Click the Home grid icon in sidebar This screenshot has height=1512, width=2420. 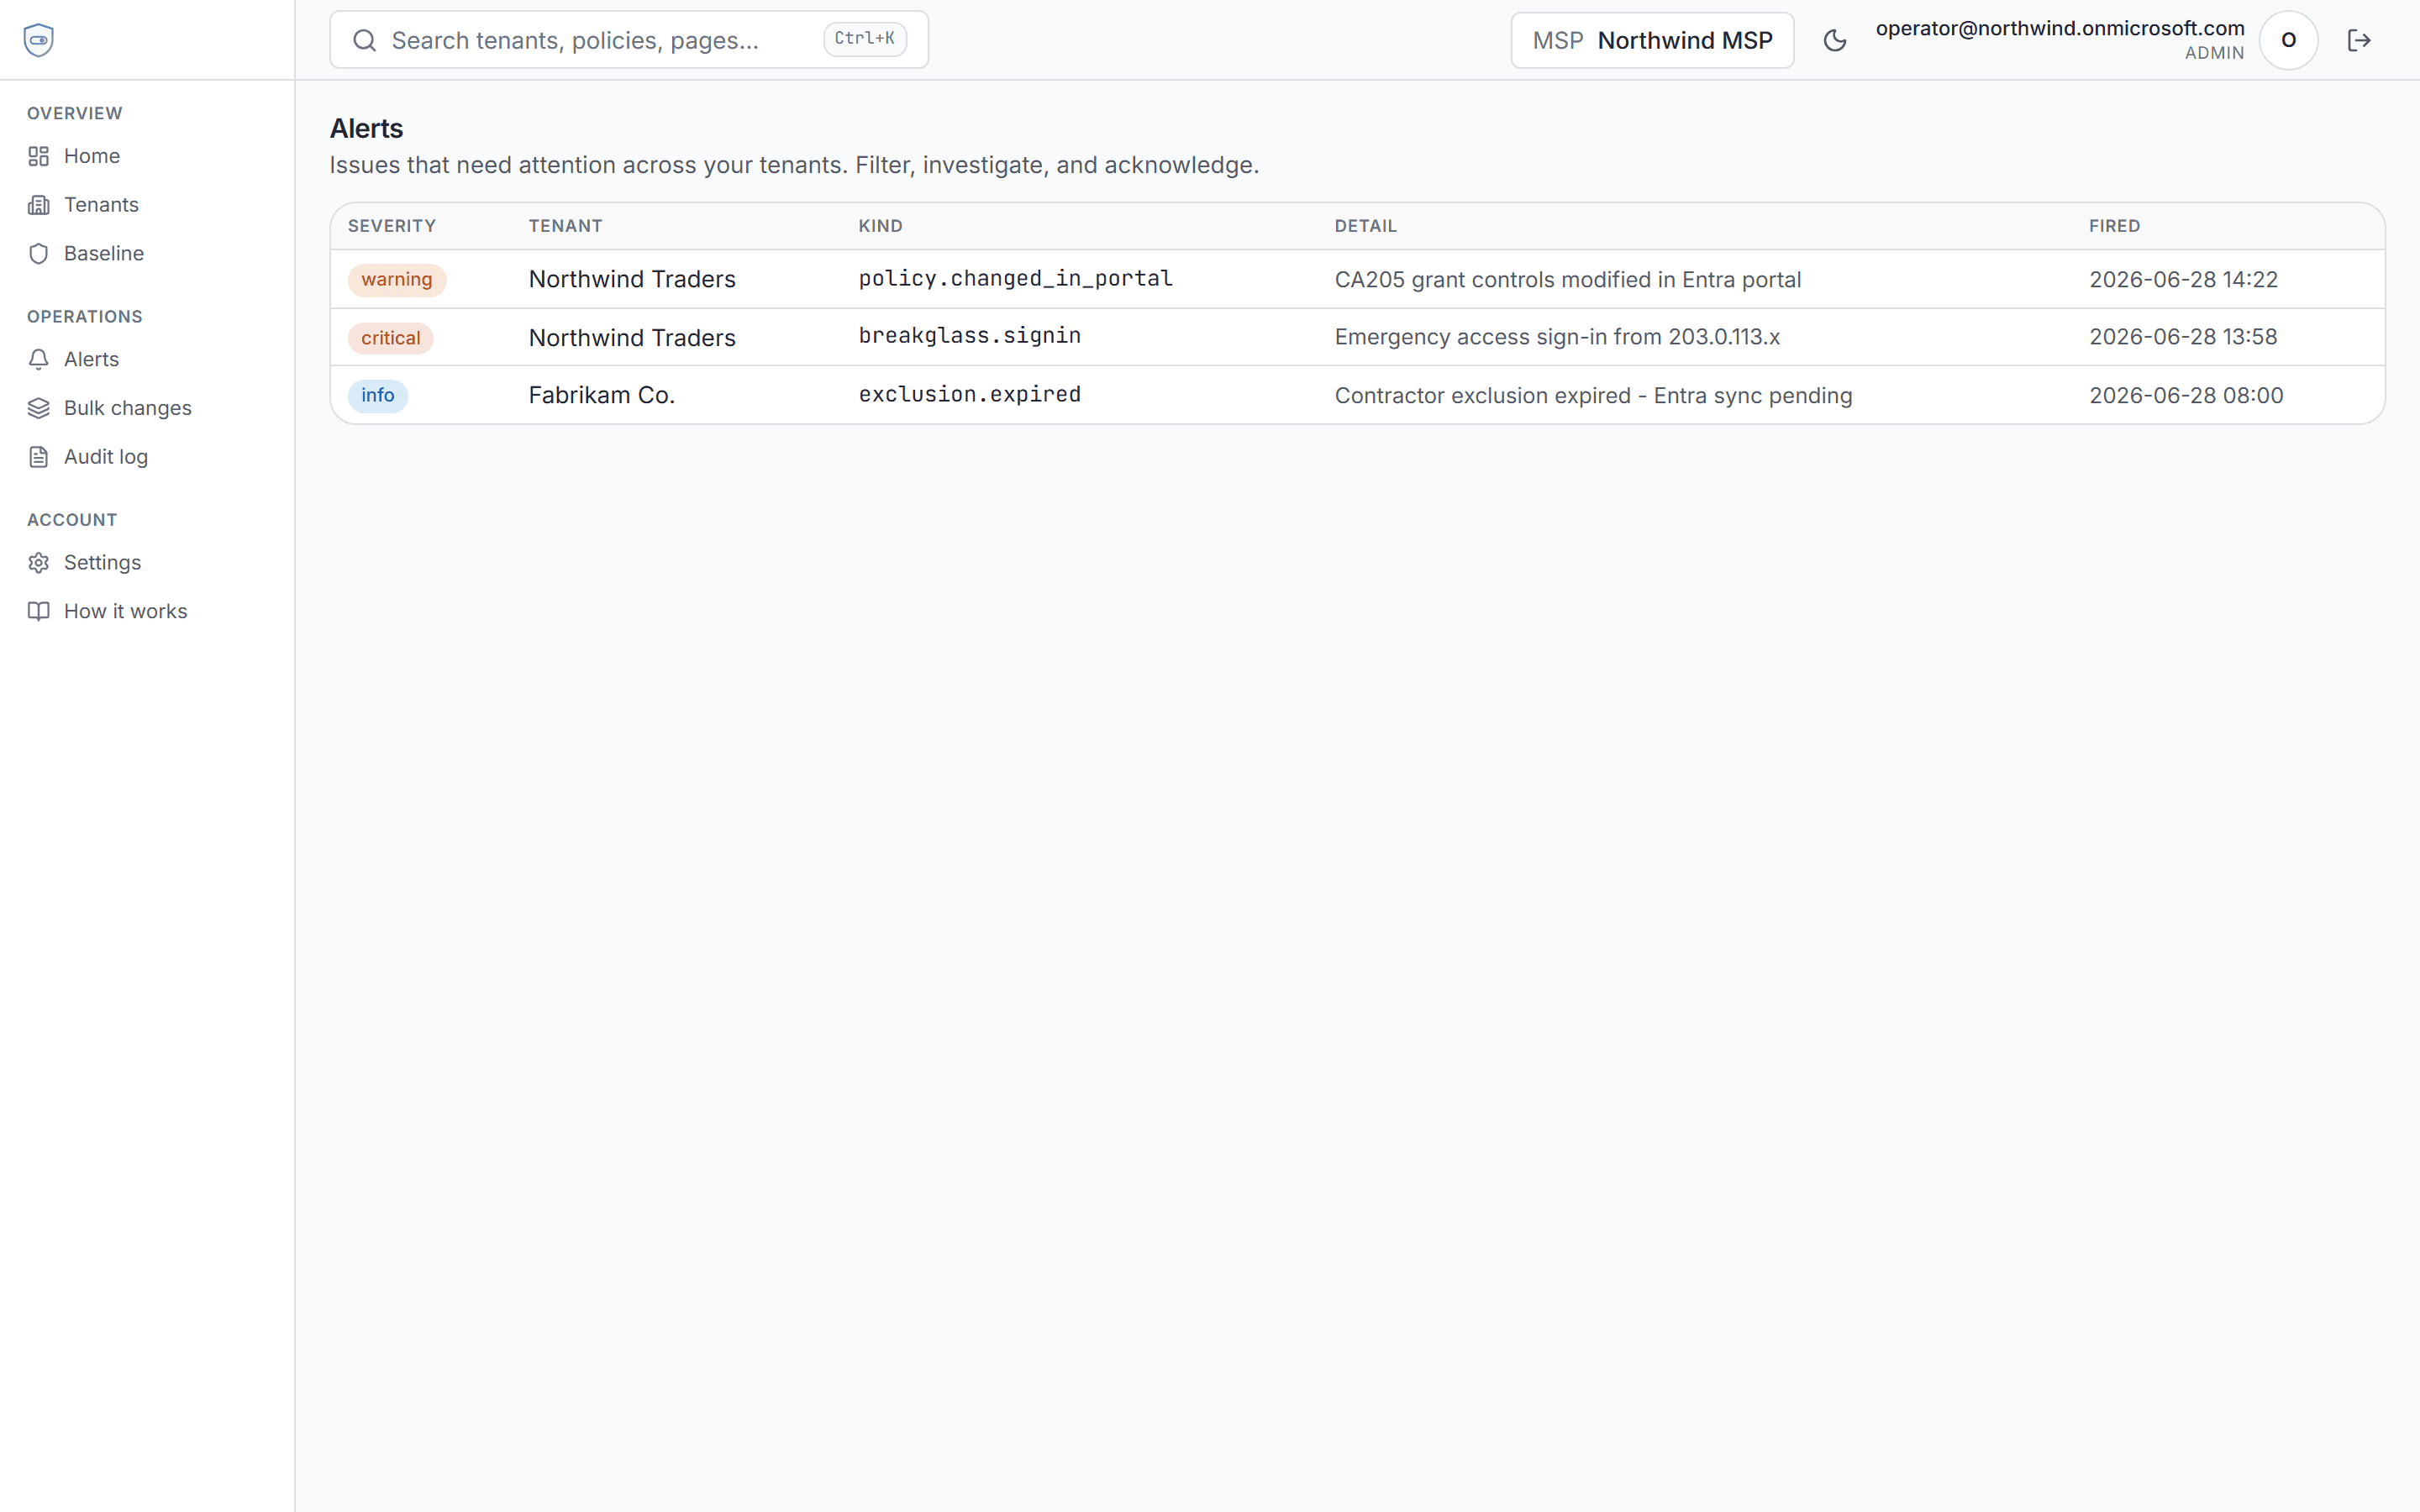[x=38, y=156]
